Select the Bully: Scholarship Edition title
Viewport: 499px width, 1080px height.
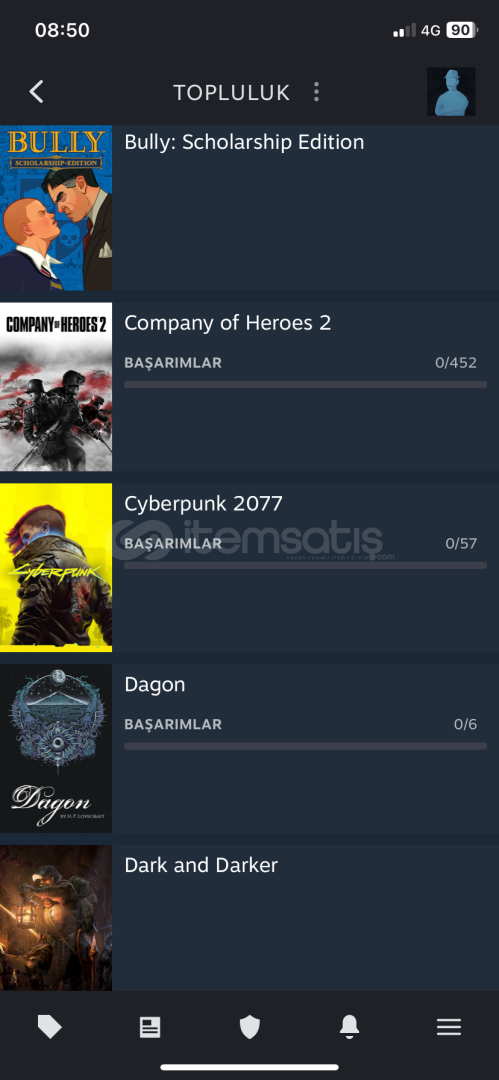pyautogui.click(x=244, y=142)
